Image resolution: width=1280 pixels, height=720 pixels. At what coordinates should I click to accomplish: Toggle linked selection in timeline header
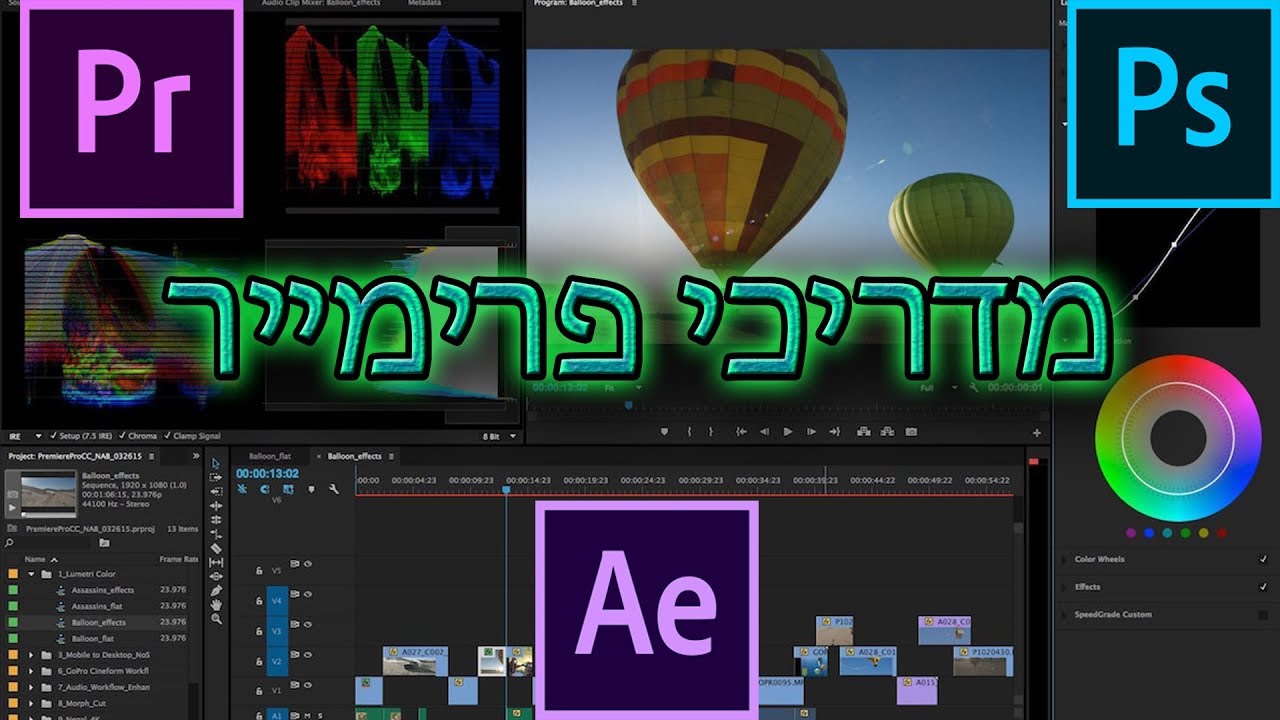tap(288, 489)
